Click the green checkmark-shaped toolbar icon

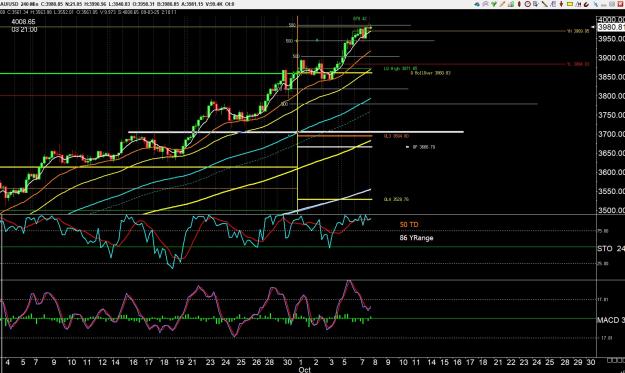coord(494,4)
